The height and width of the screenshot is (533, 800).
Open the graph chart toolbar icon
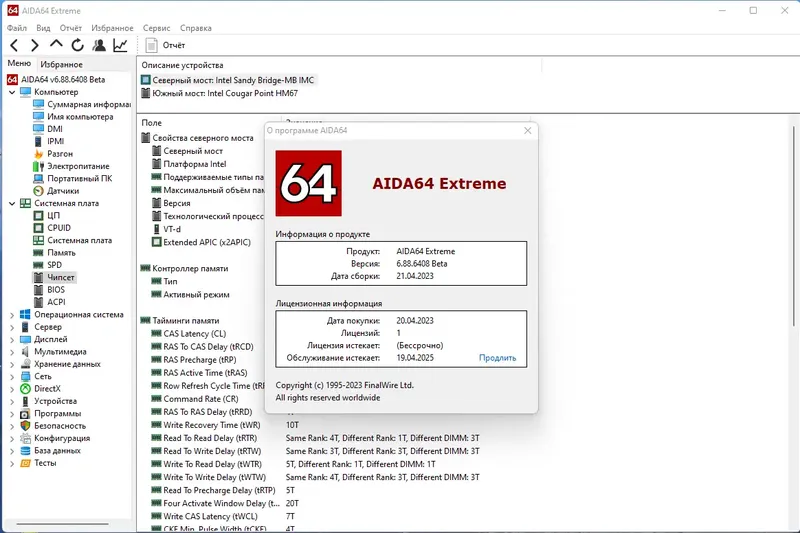pos(120,45)
